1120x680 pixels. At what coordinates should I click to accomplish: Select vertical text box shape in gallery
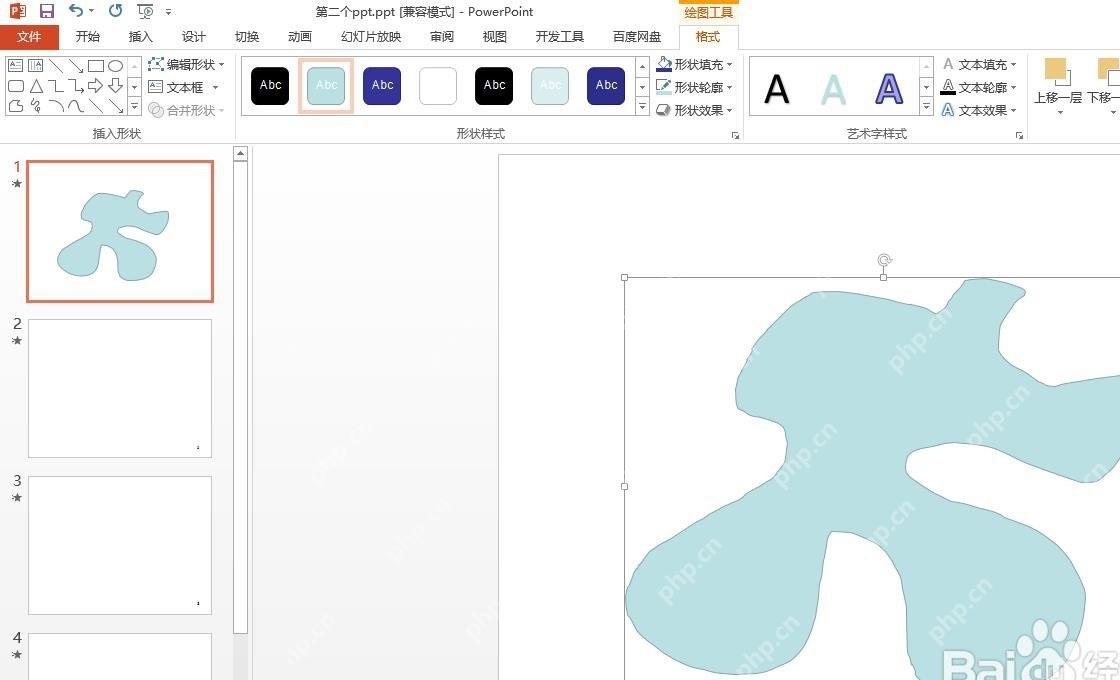pos(35,66)
